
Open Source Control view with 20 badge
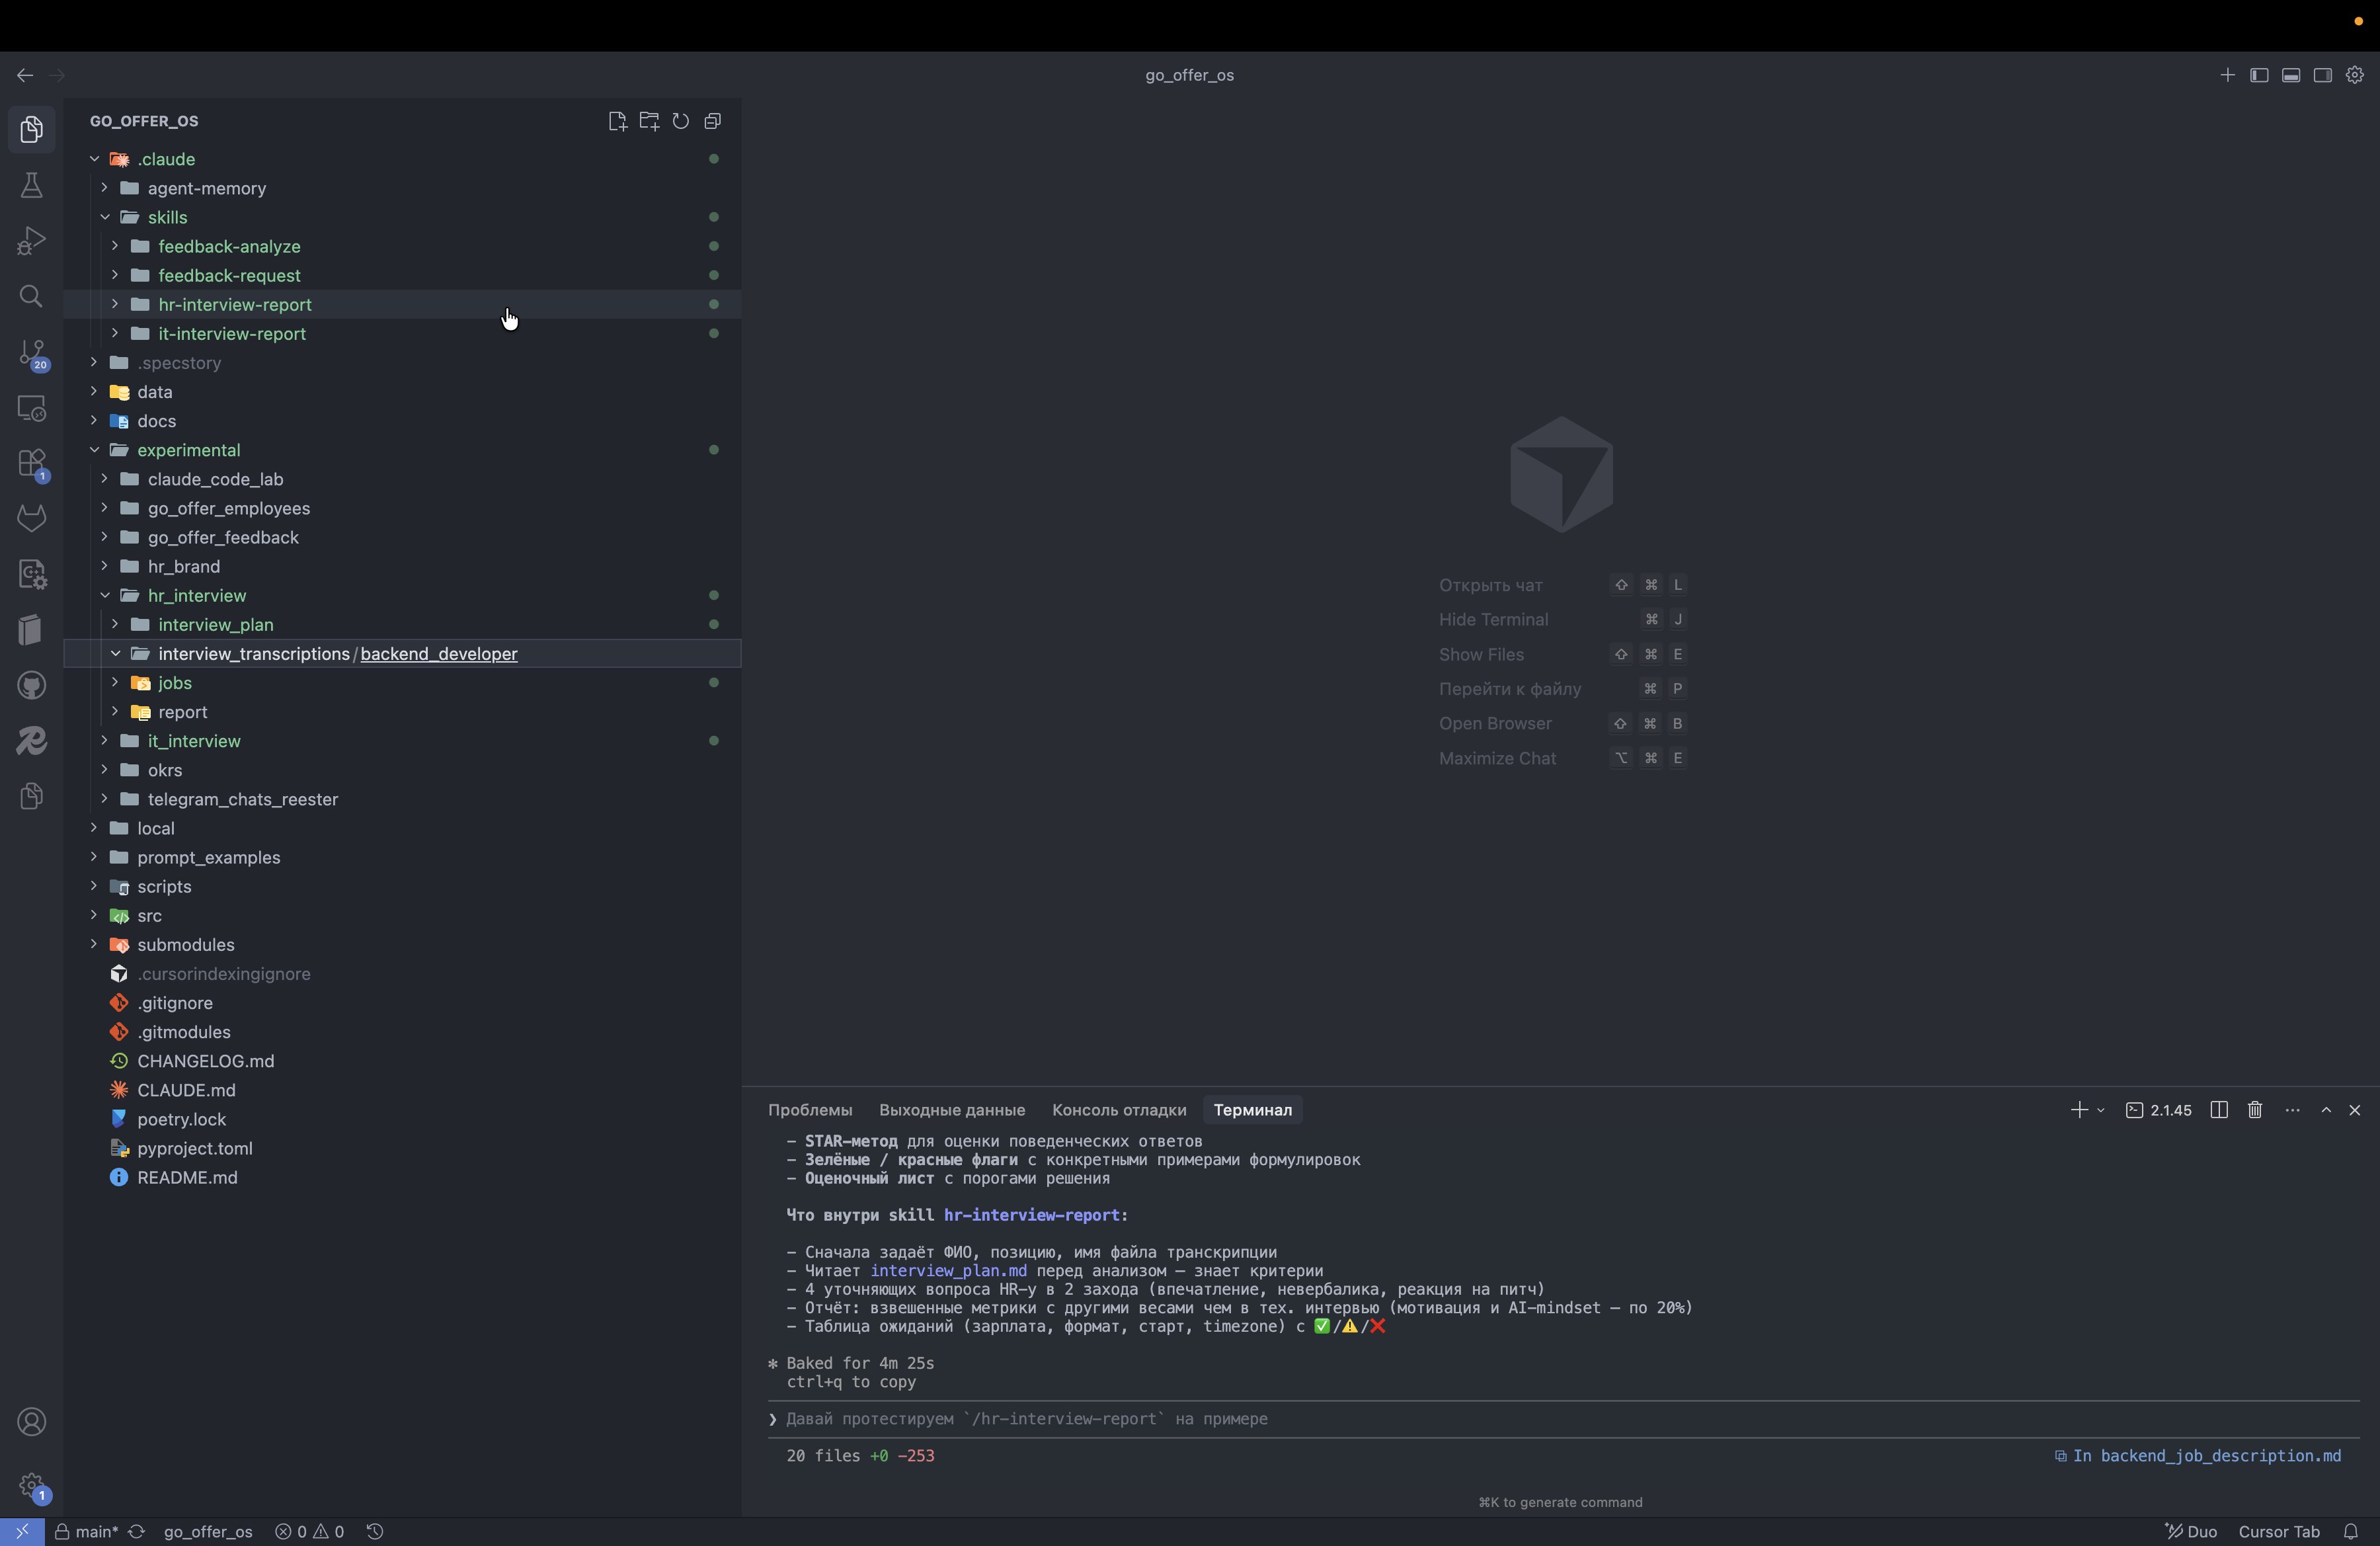(x=31, y=353)
